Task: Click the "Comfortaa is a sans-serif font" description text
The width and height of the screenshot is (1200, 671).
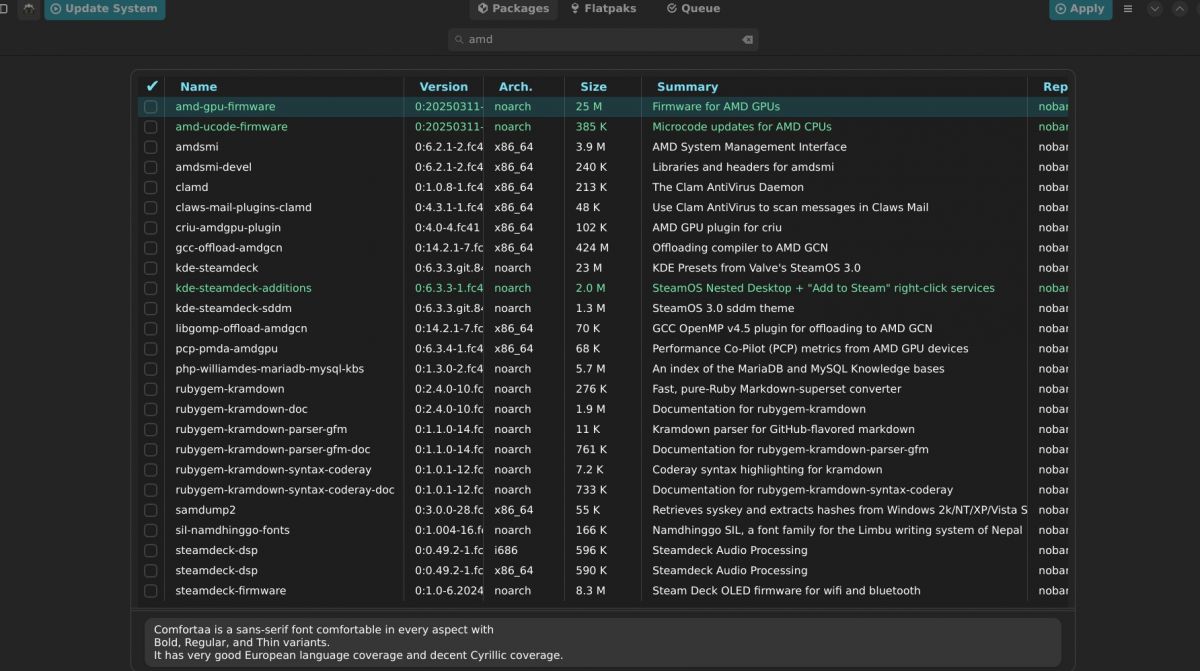Action: 324,630
